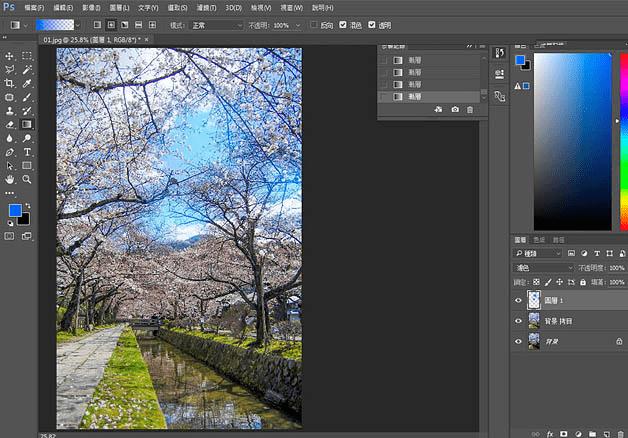Click the camera snapshot icon in History panel
The image size is (628, 438).
click(x=455, y=109)
